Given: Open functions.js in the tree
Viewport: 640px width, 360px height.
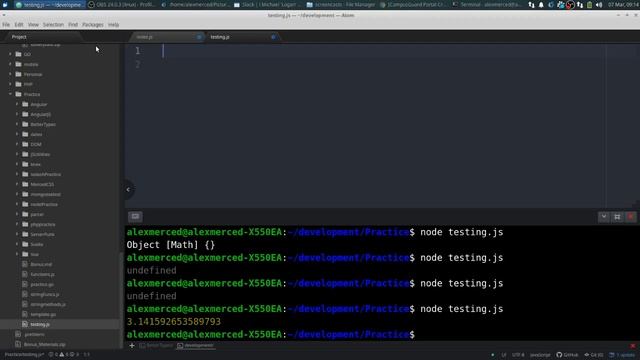Looking at the screenshot, I should click(42, 274).
